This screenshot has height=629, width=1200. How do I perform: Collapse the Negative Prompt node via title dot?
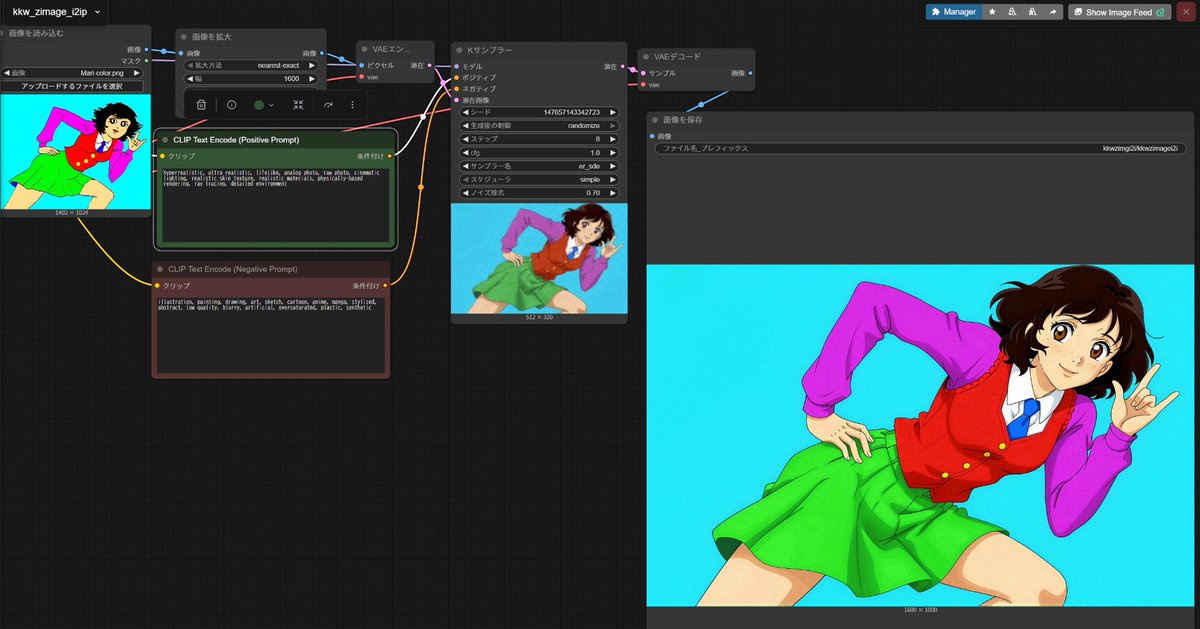pos(160,269)
